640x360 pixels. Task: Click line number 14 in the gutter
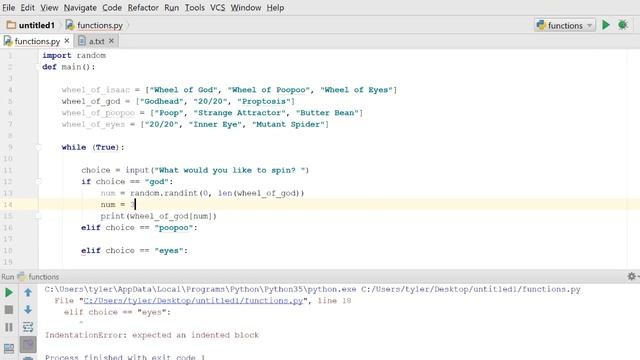point(8,204)
